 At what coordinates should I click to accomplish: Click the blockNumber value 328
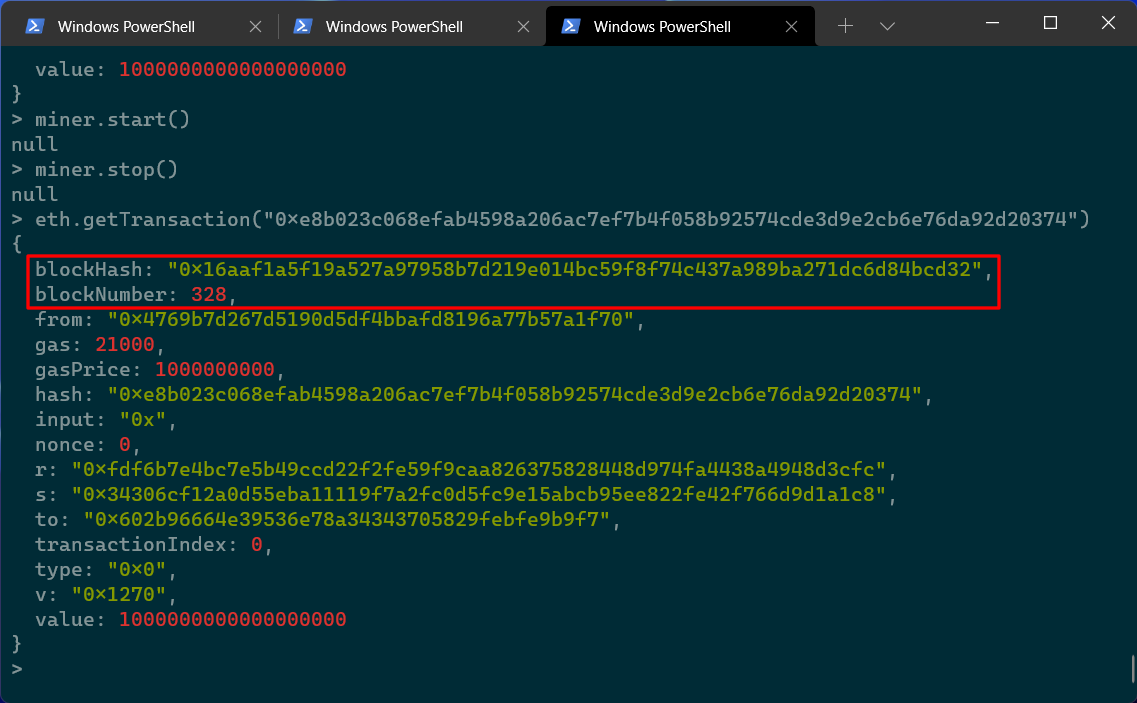tap(208, 294)
